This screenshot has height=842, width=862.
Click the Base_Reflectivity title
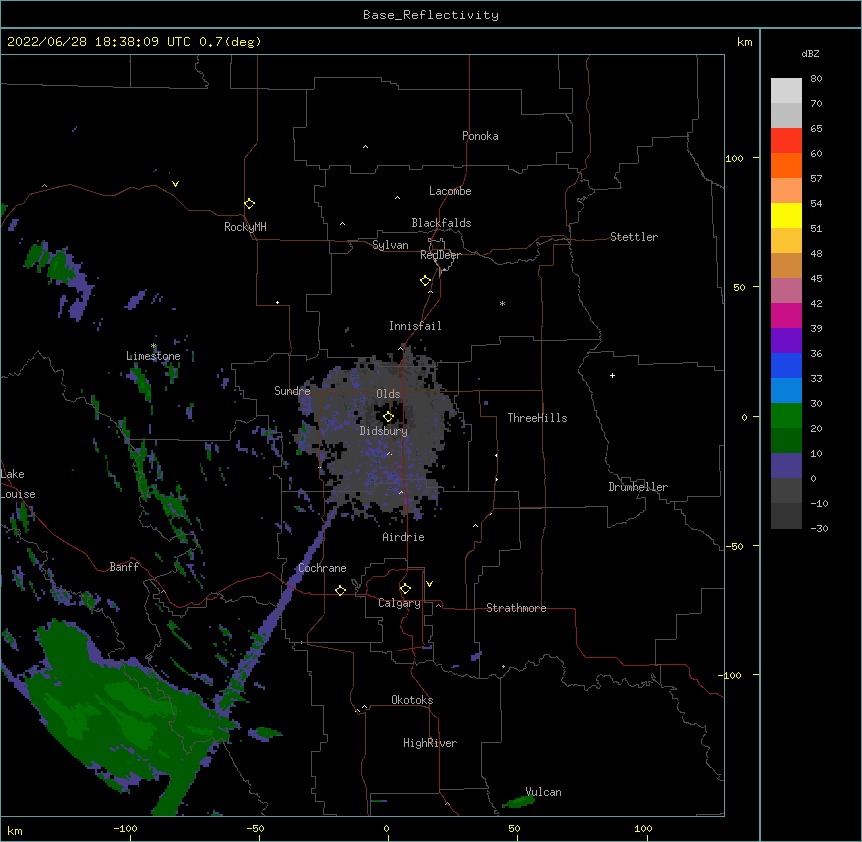point(431,15)
